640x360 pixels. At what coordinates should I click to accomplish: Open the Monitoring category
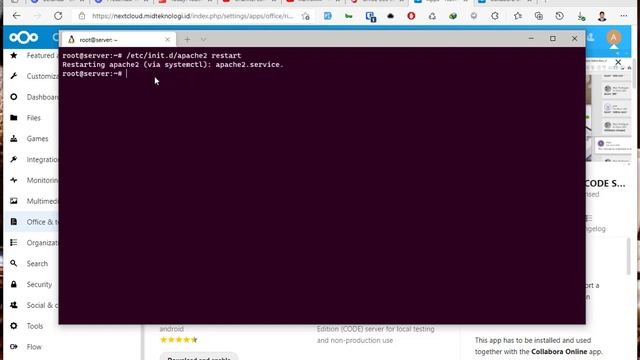click(x=32, y=180)
